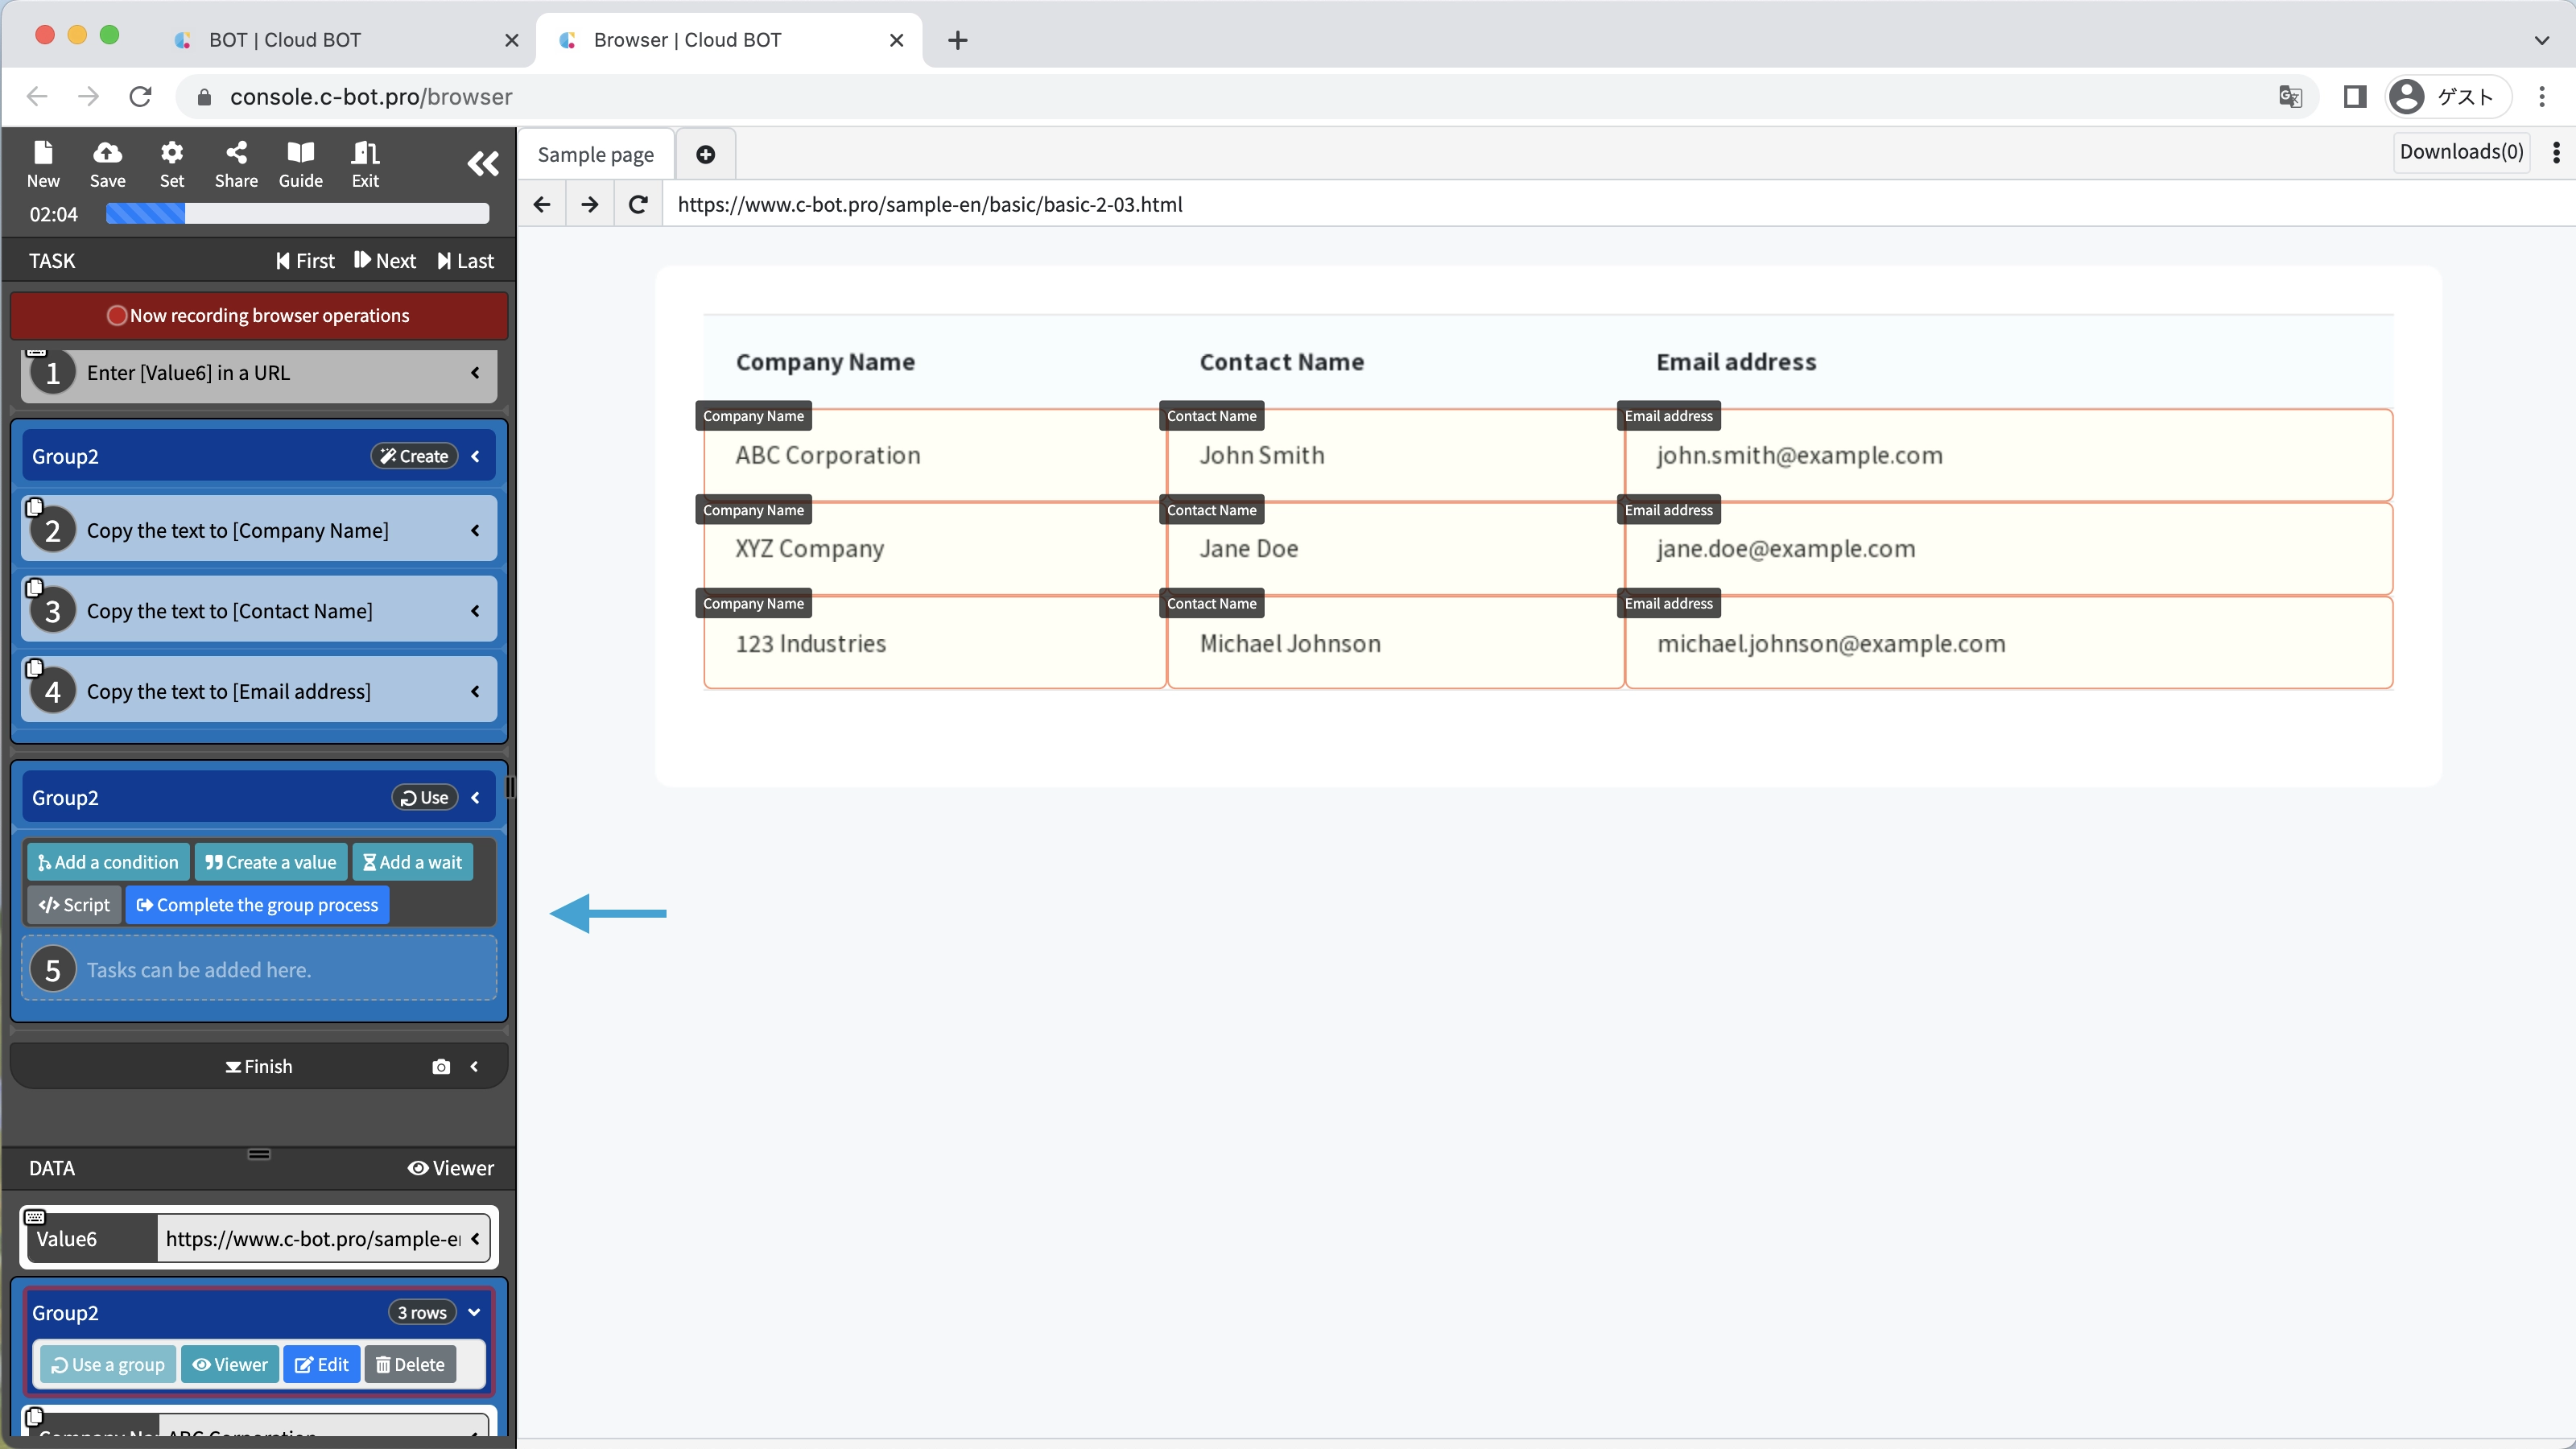This screenshot has width=2576, height=1449.
Task: Click the recording time progress bar
Action: click(297, 214)
